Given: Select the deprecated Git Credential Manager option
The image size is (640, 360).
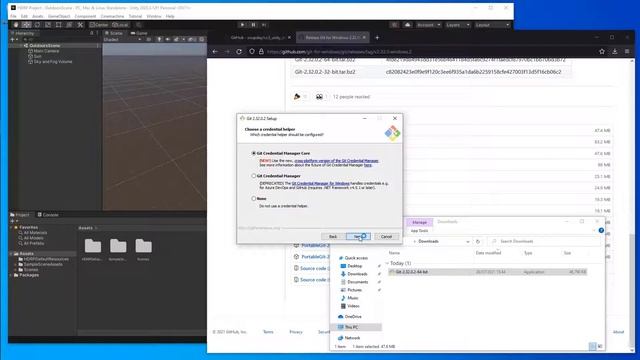Looking at the screenshot, I should click(x=254, y=176).
